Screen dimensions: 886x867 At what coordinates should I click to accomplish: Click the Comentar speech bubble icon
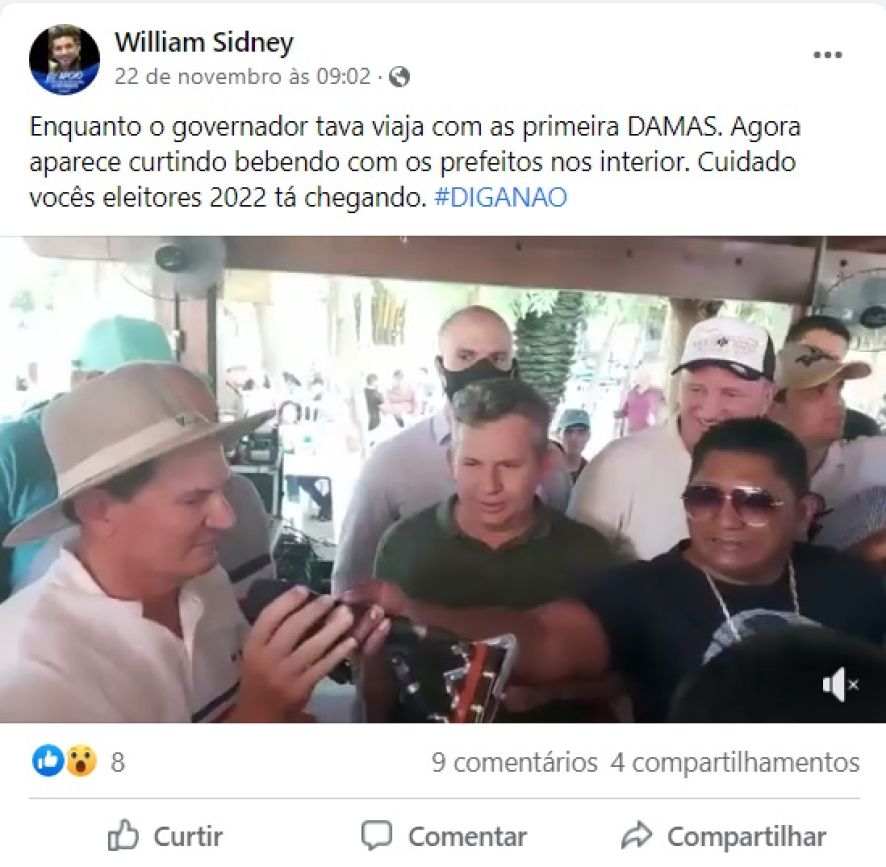376,835
